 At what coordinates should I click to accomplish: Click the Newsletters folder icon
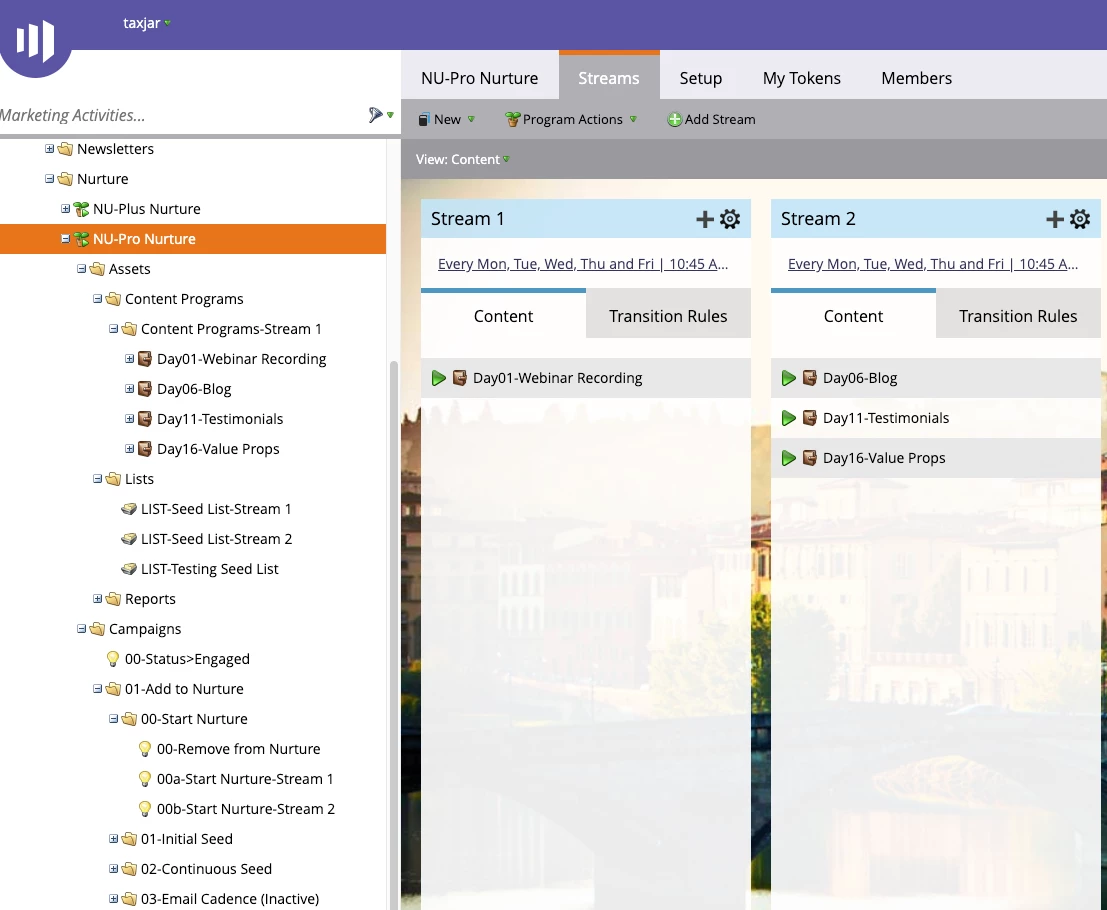coord(66,150)
